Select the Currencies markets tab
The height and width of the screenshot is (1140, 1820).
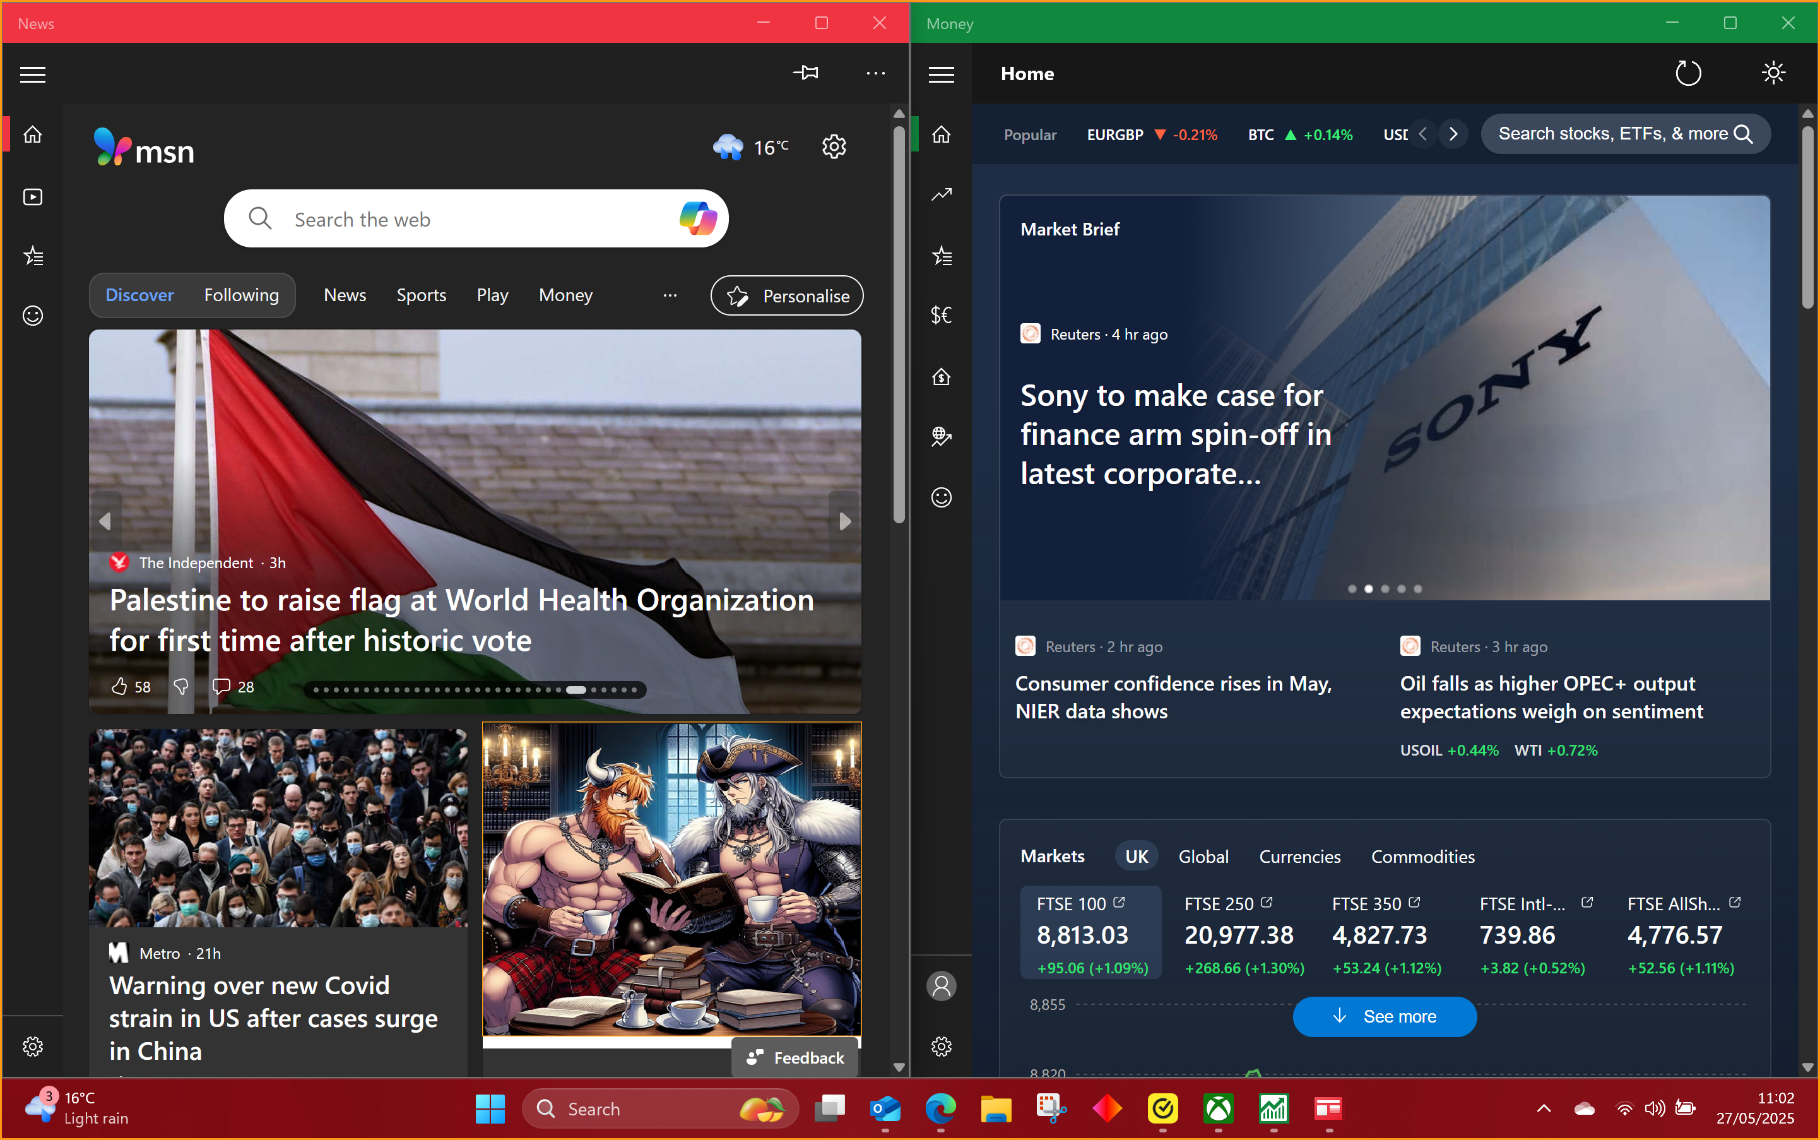click(1300, 856)
